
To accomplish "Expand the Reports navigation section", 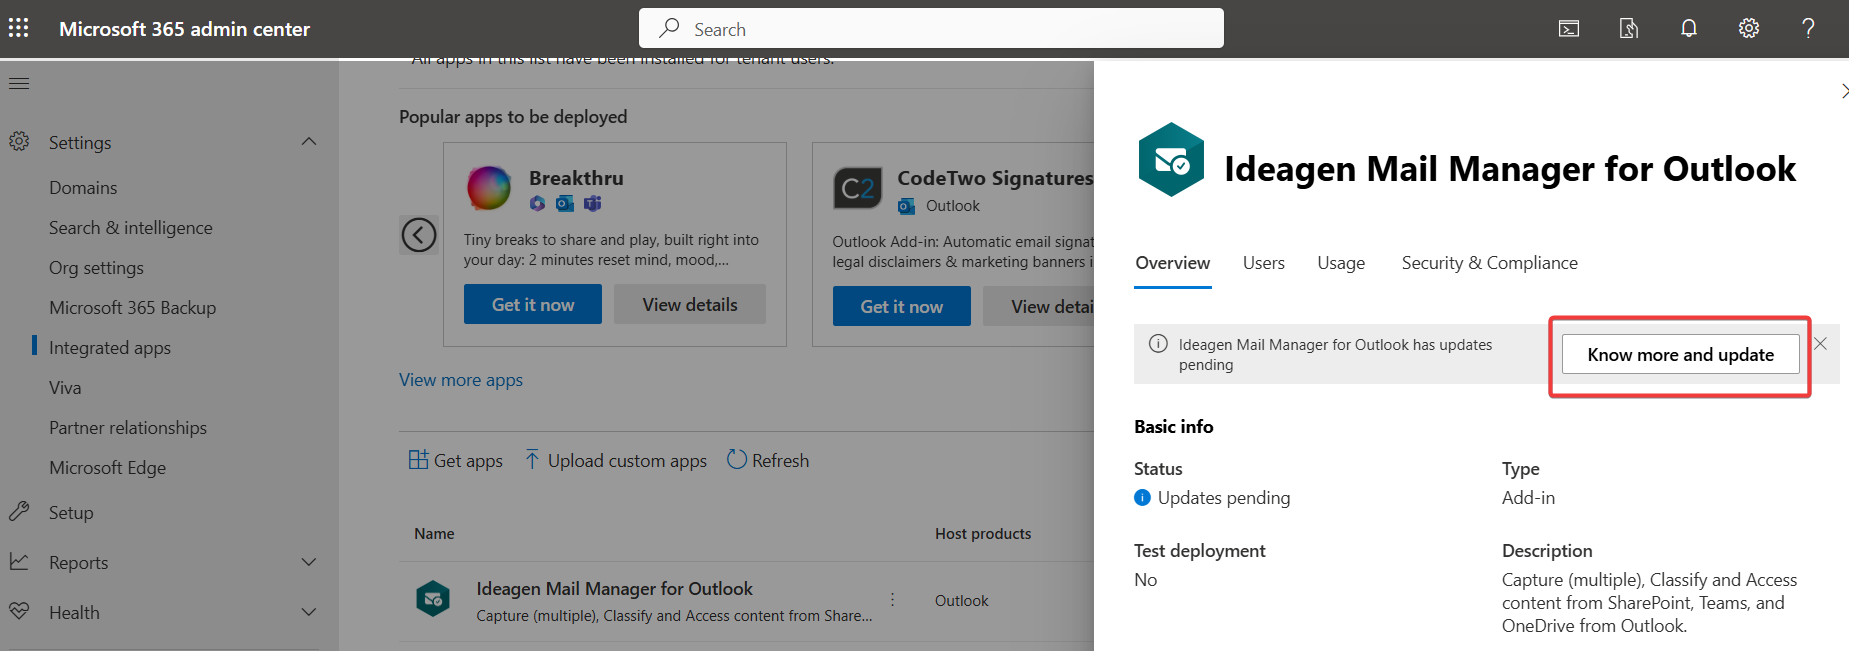I will (309, 562).
